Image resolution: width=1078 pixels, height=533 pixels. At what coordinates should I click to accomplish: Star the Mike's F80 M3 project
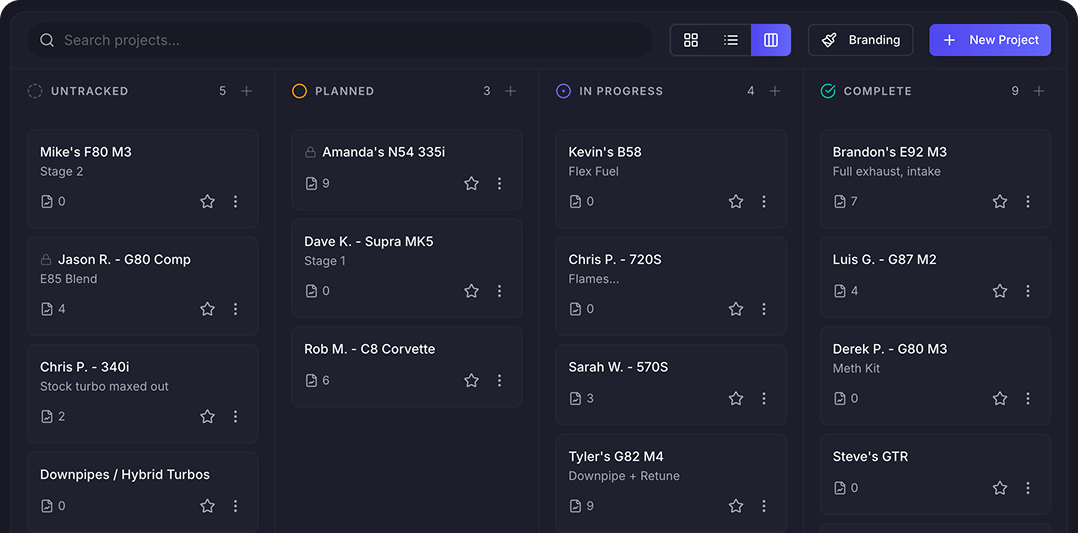click(x=208, y=202)
